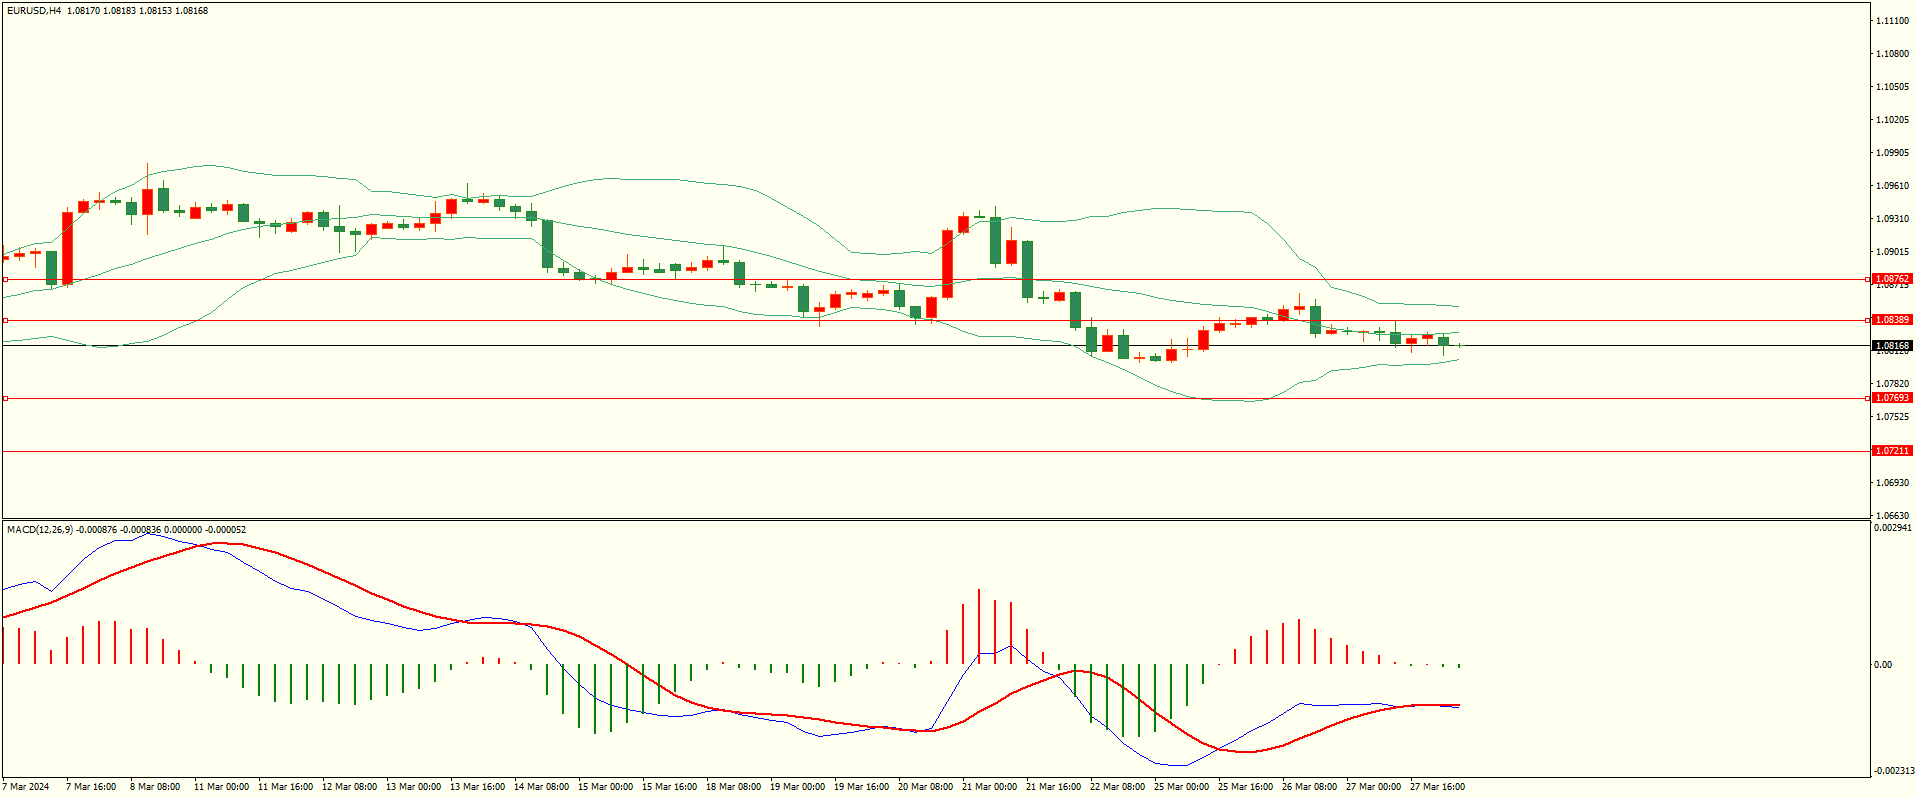Click the 13 Mar 16:00 time label
Screen dimensions: 1916x798
point(477,787)
